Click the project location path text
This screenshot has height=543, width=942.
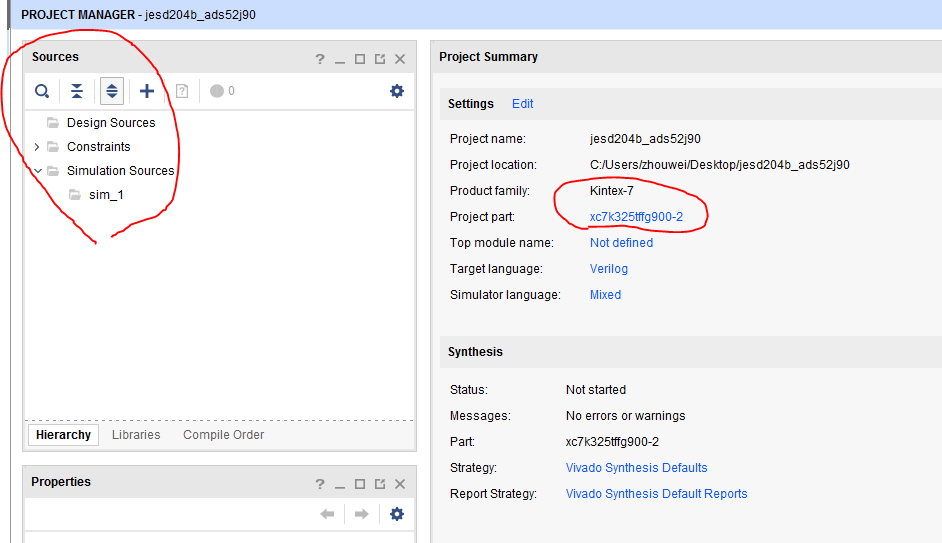pyautogui.click(x=720, y=165)
